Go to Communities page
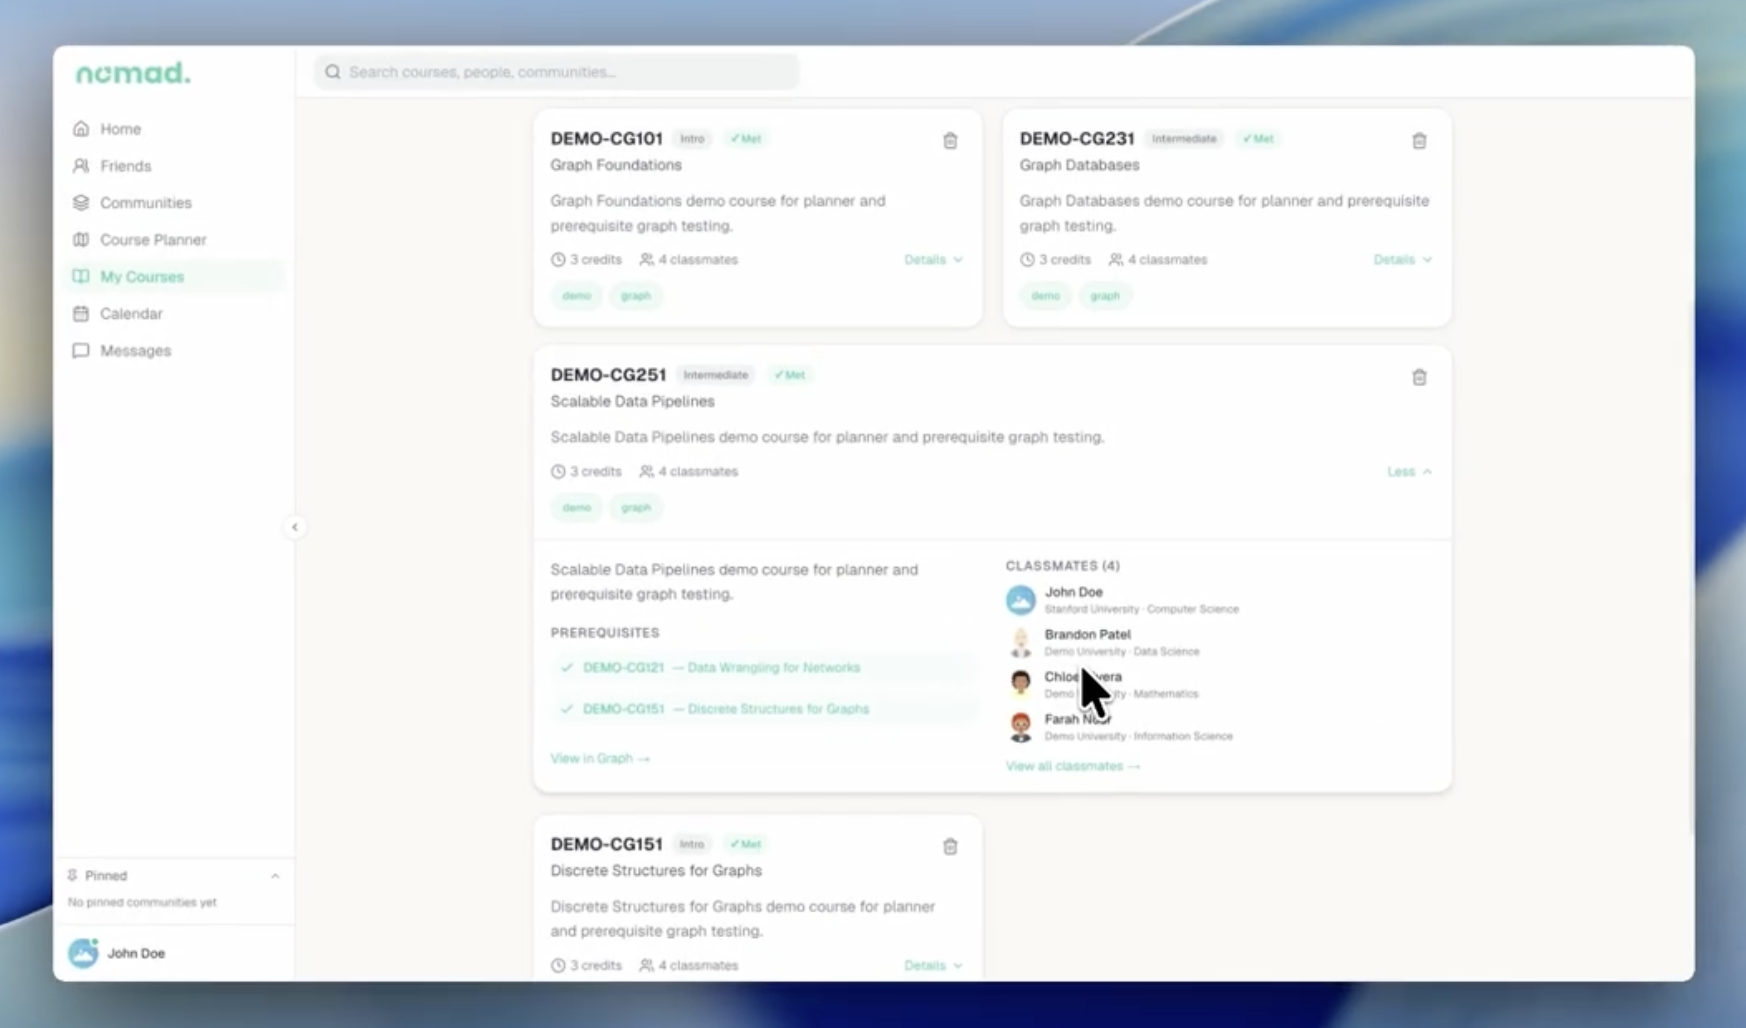Viewport: 1746px width, 1028px height. [173, 203]
